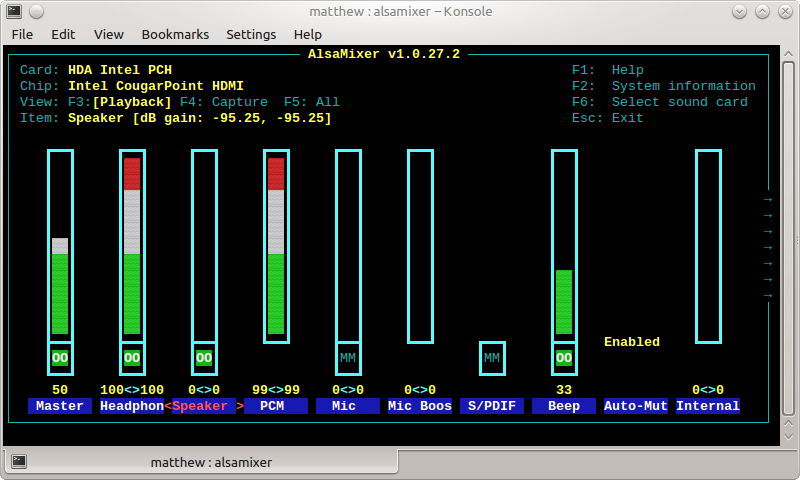The image size is (800, 480).
Task: Click the 'F1: Help' shortcut text
Action: tap(608, 70)
